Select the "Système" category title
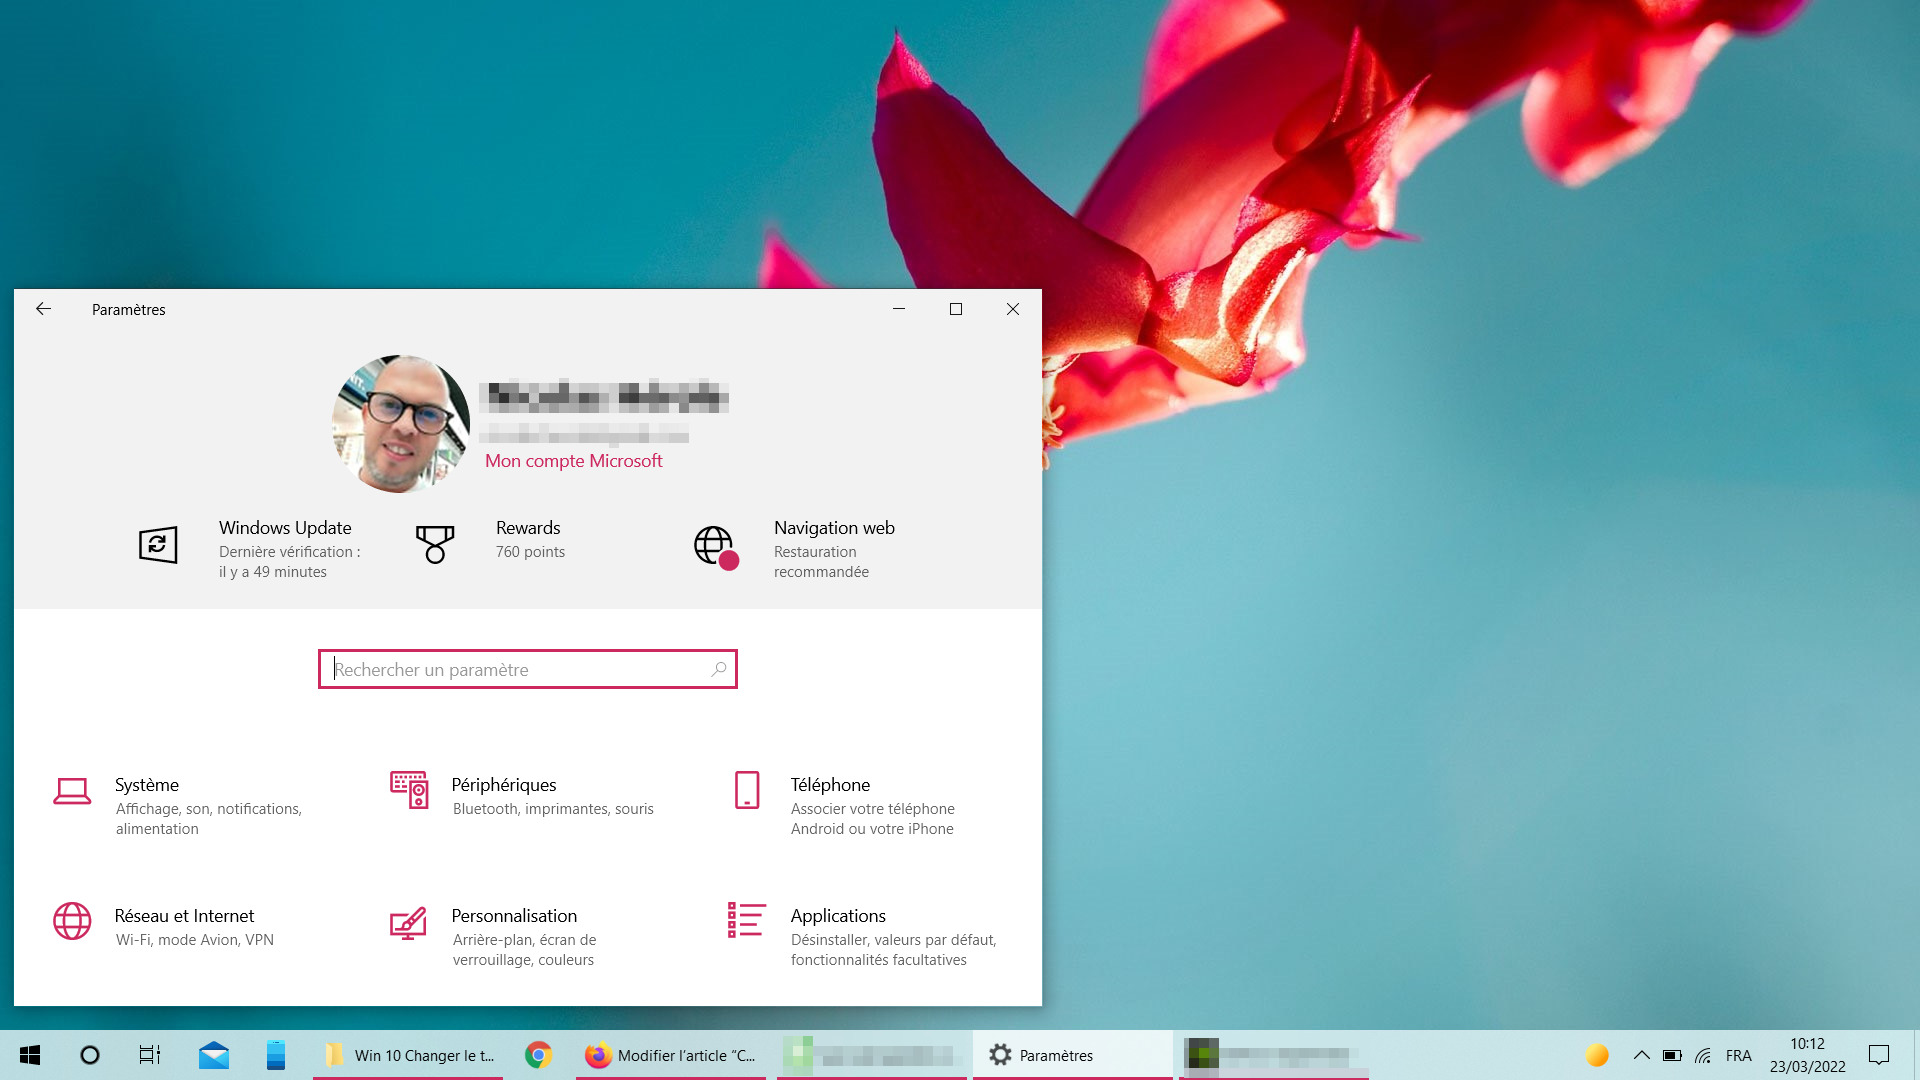 pos(147,785)
